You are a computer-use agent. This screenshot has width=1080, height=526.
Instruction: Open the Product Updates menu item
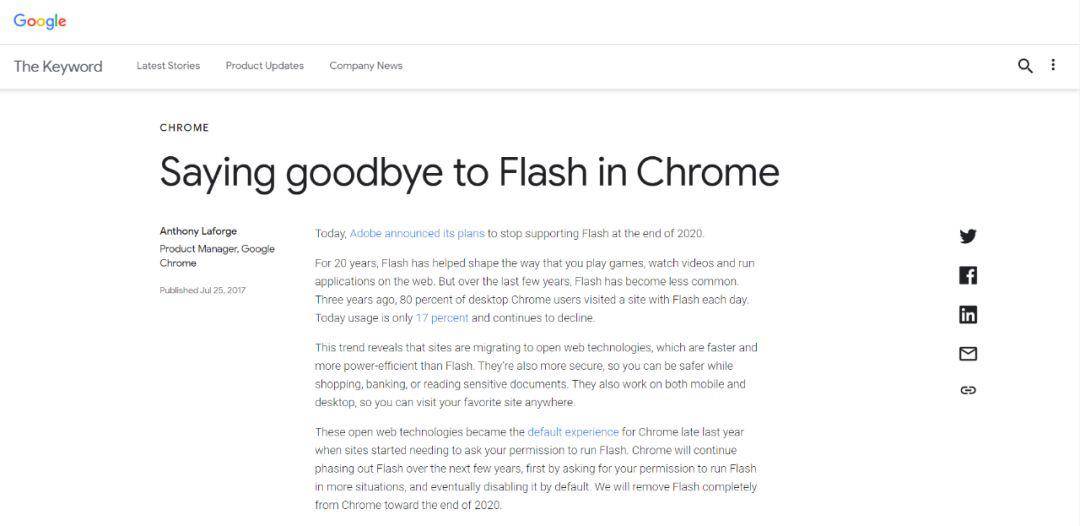pyautogui.click(x=265, y=66)
